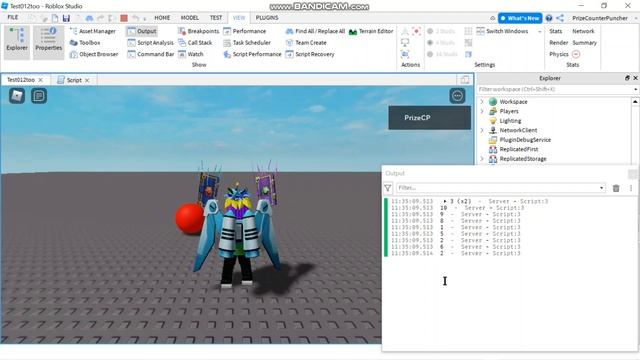Open the Watch window
This screenshot has height=360, width=640.
pos(191,54)
